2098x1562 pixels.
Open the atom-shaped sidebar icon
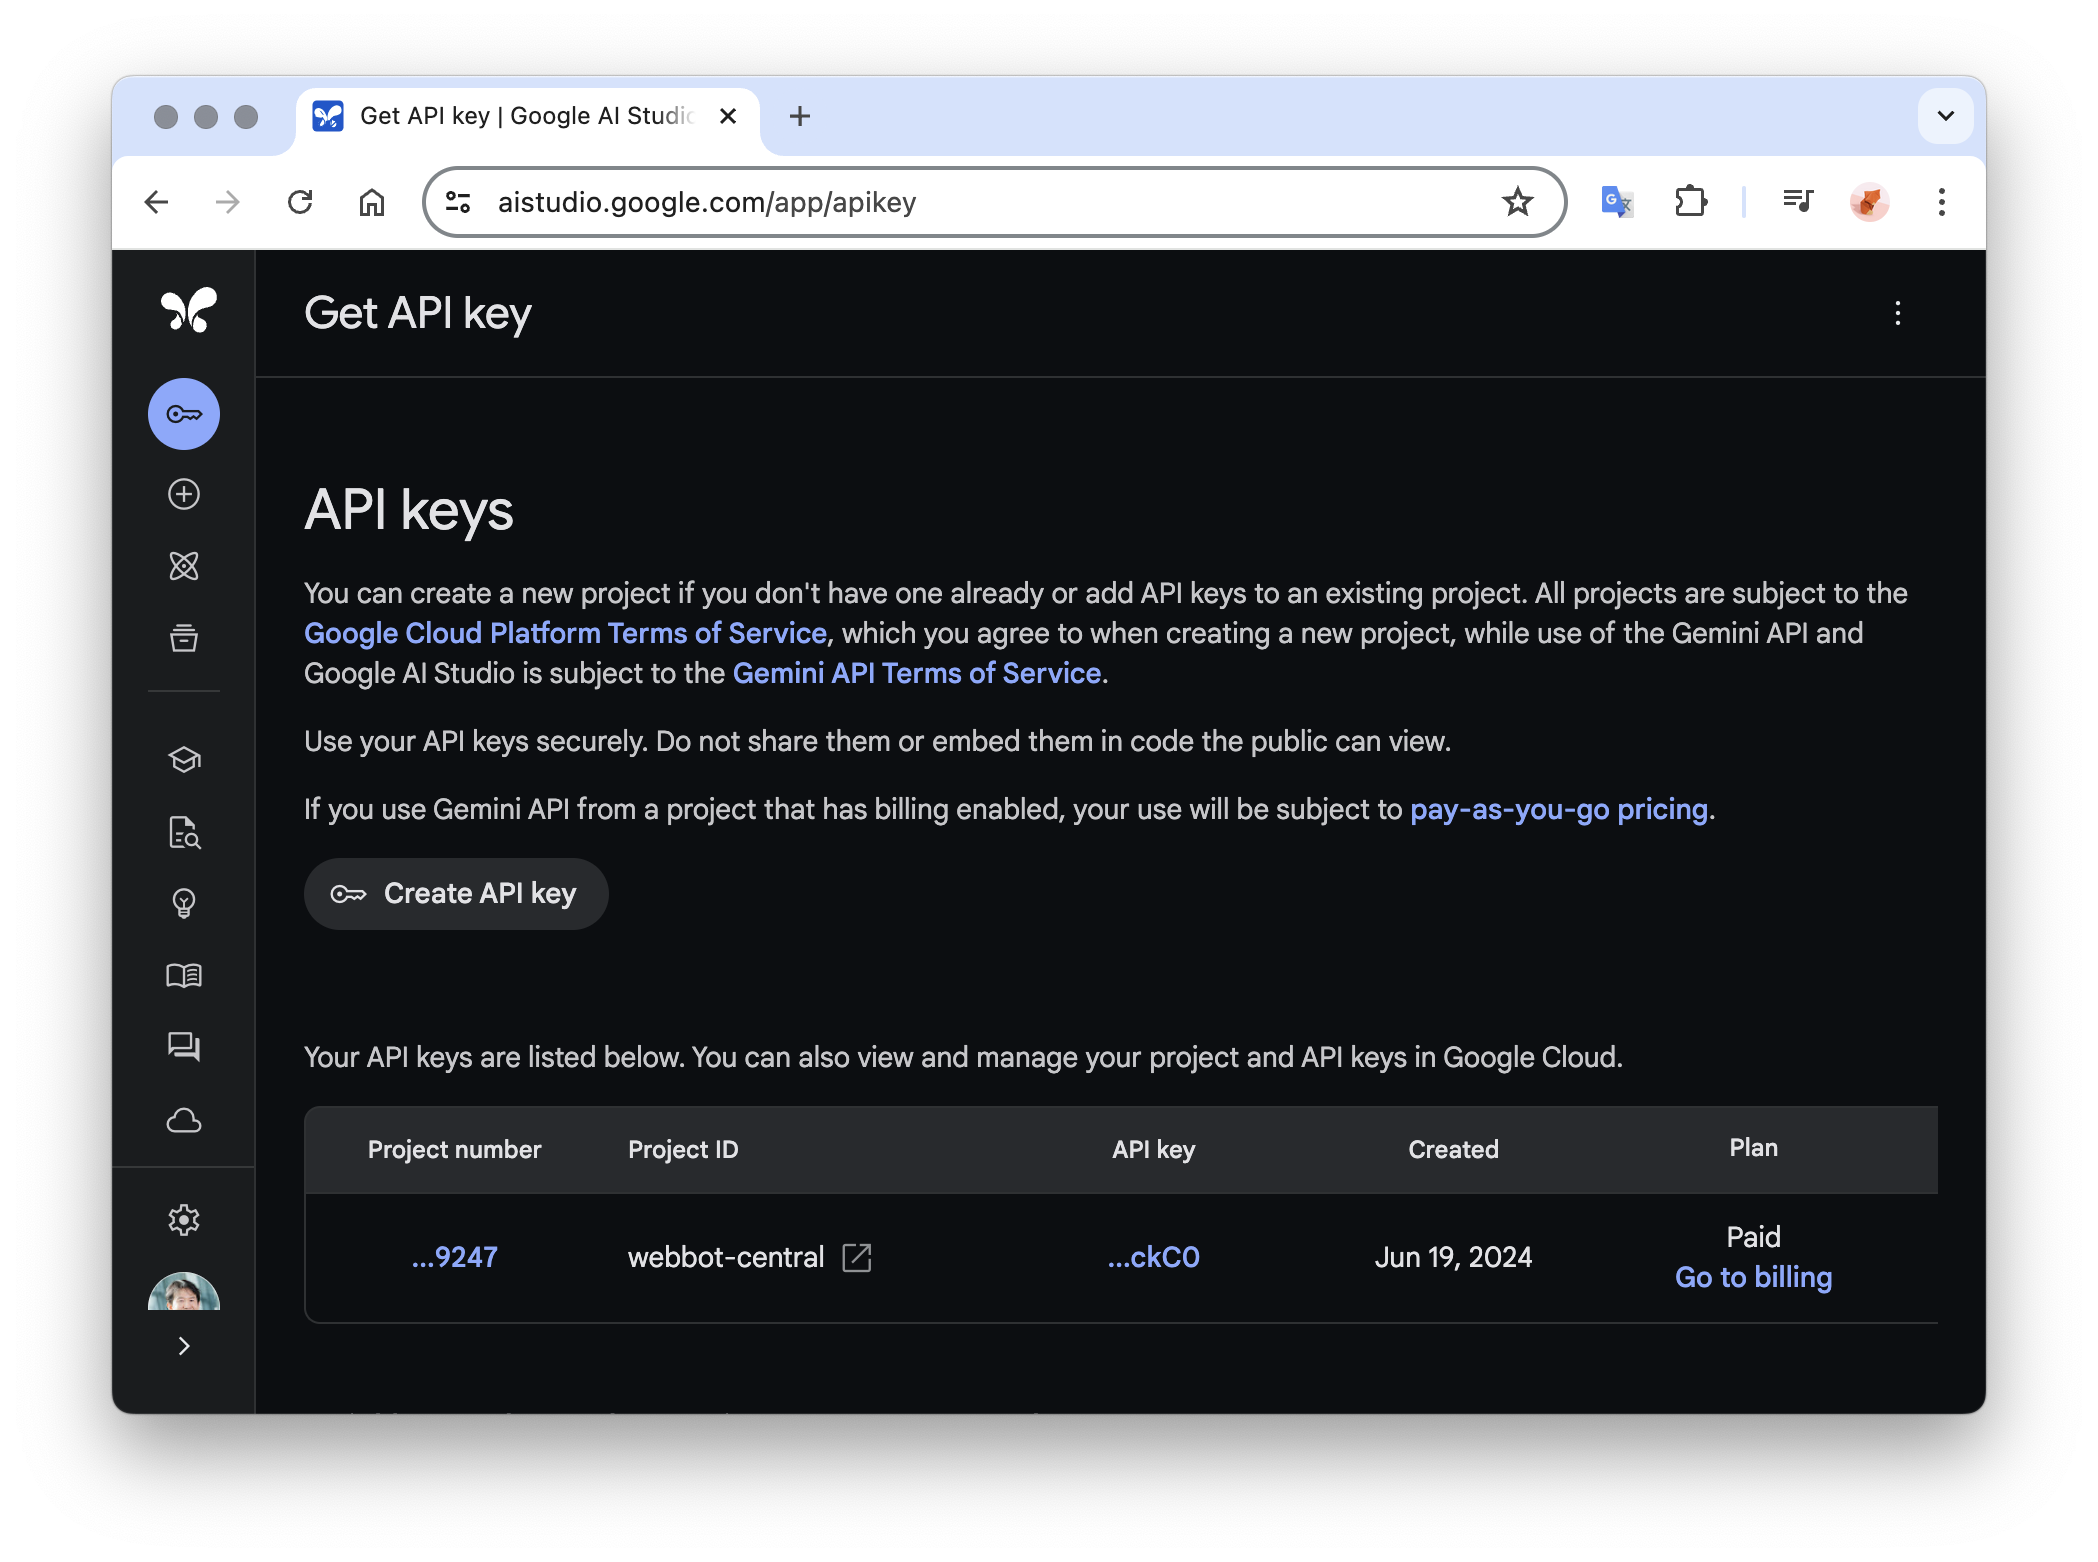point(184,566)
